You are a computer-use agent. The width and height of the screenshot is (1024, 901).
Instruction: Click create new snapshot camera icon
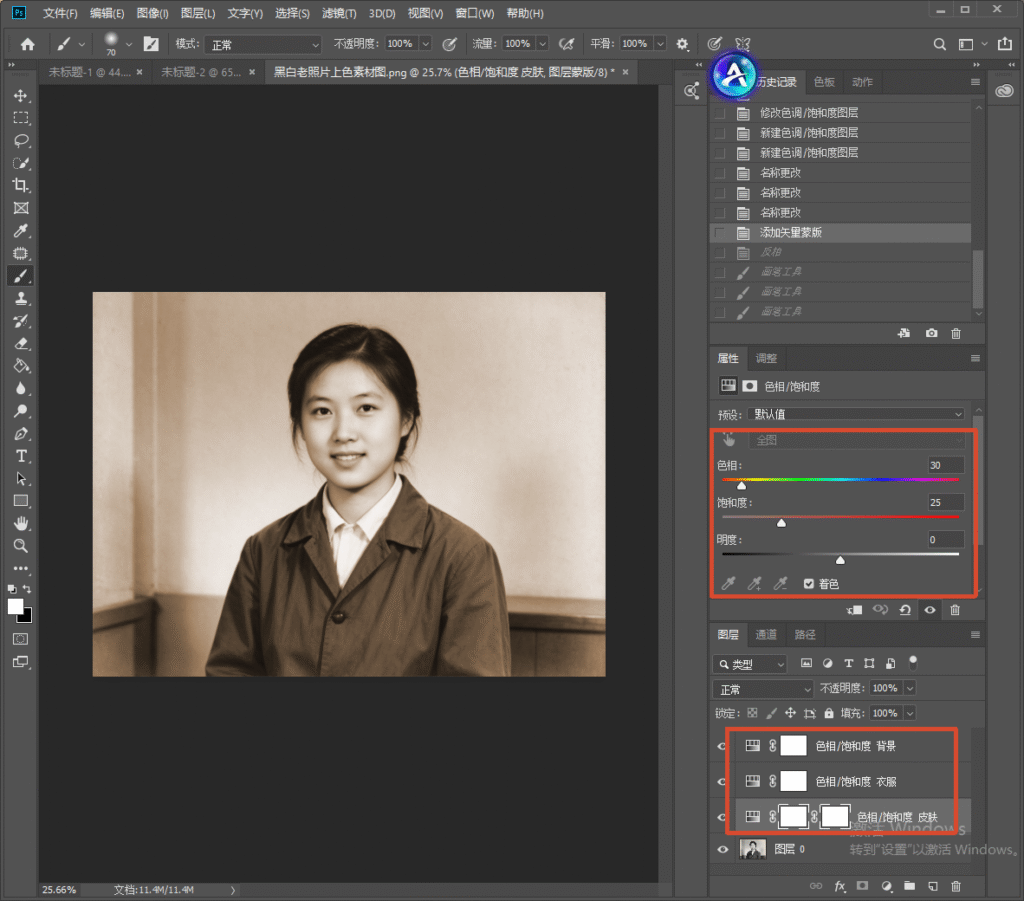[931, 333]
